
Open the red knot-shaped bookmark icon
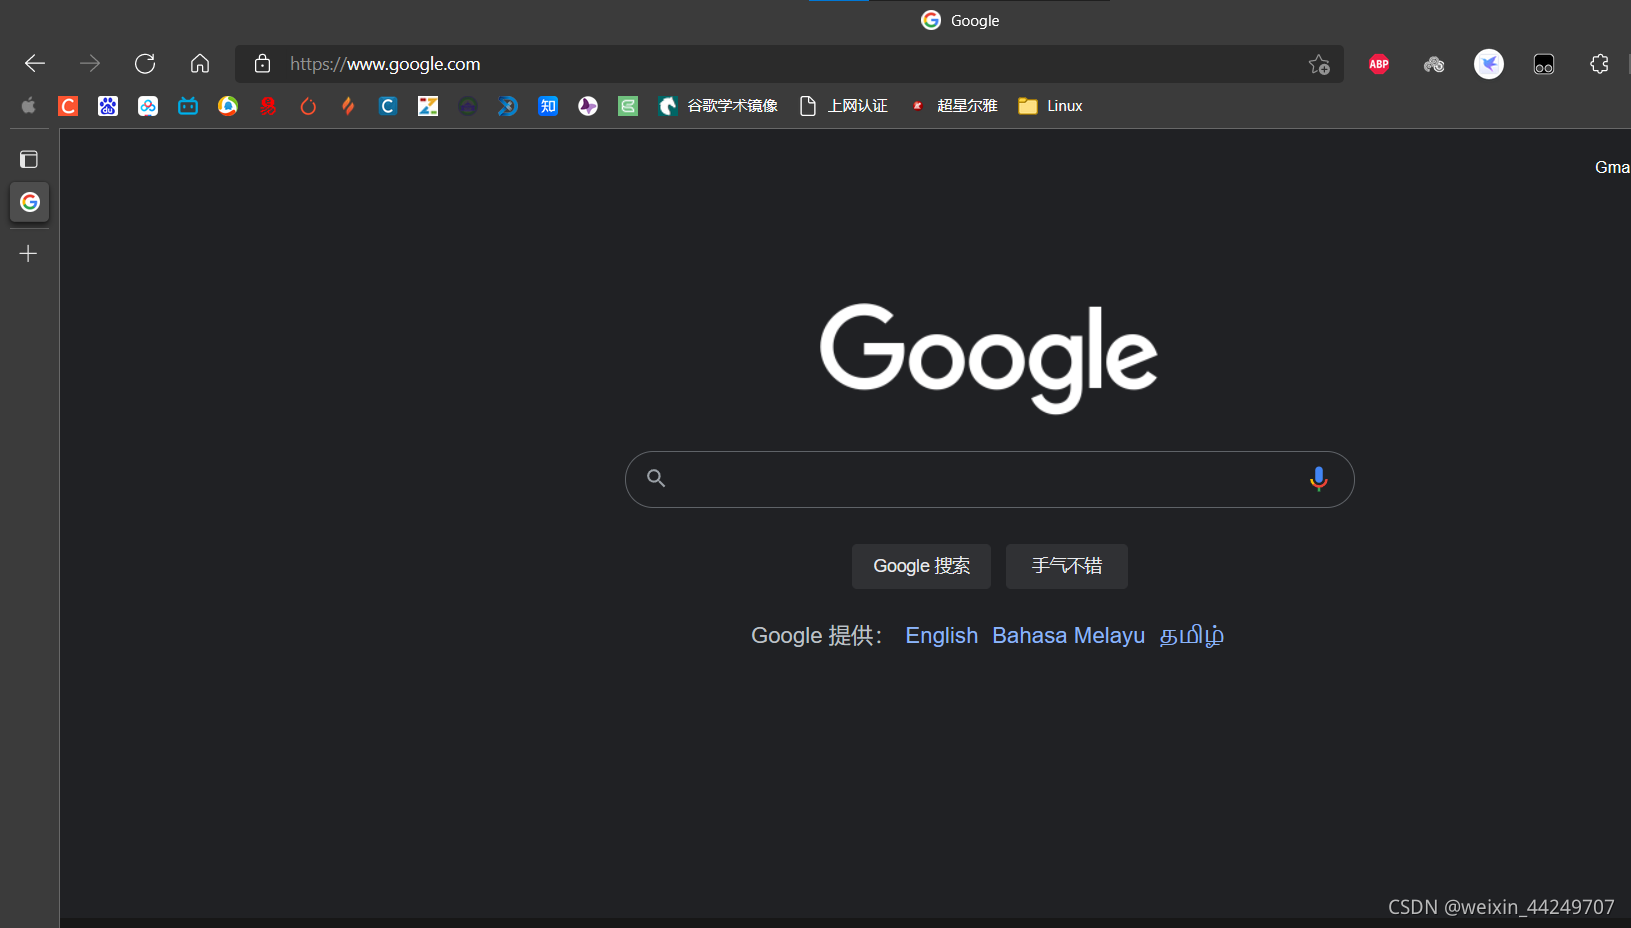coord(268,106)
